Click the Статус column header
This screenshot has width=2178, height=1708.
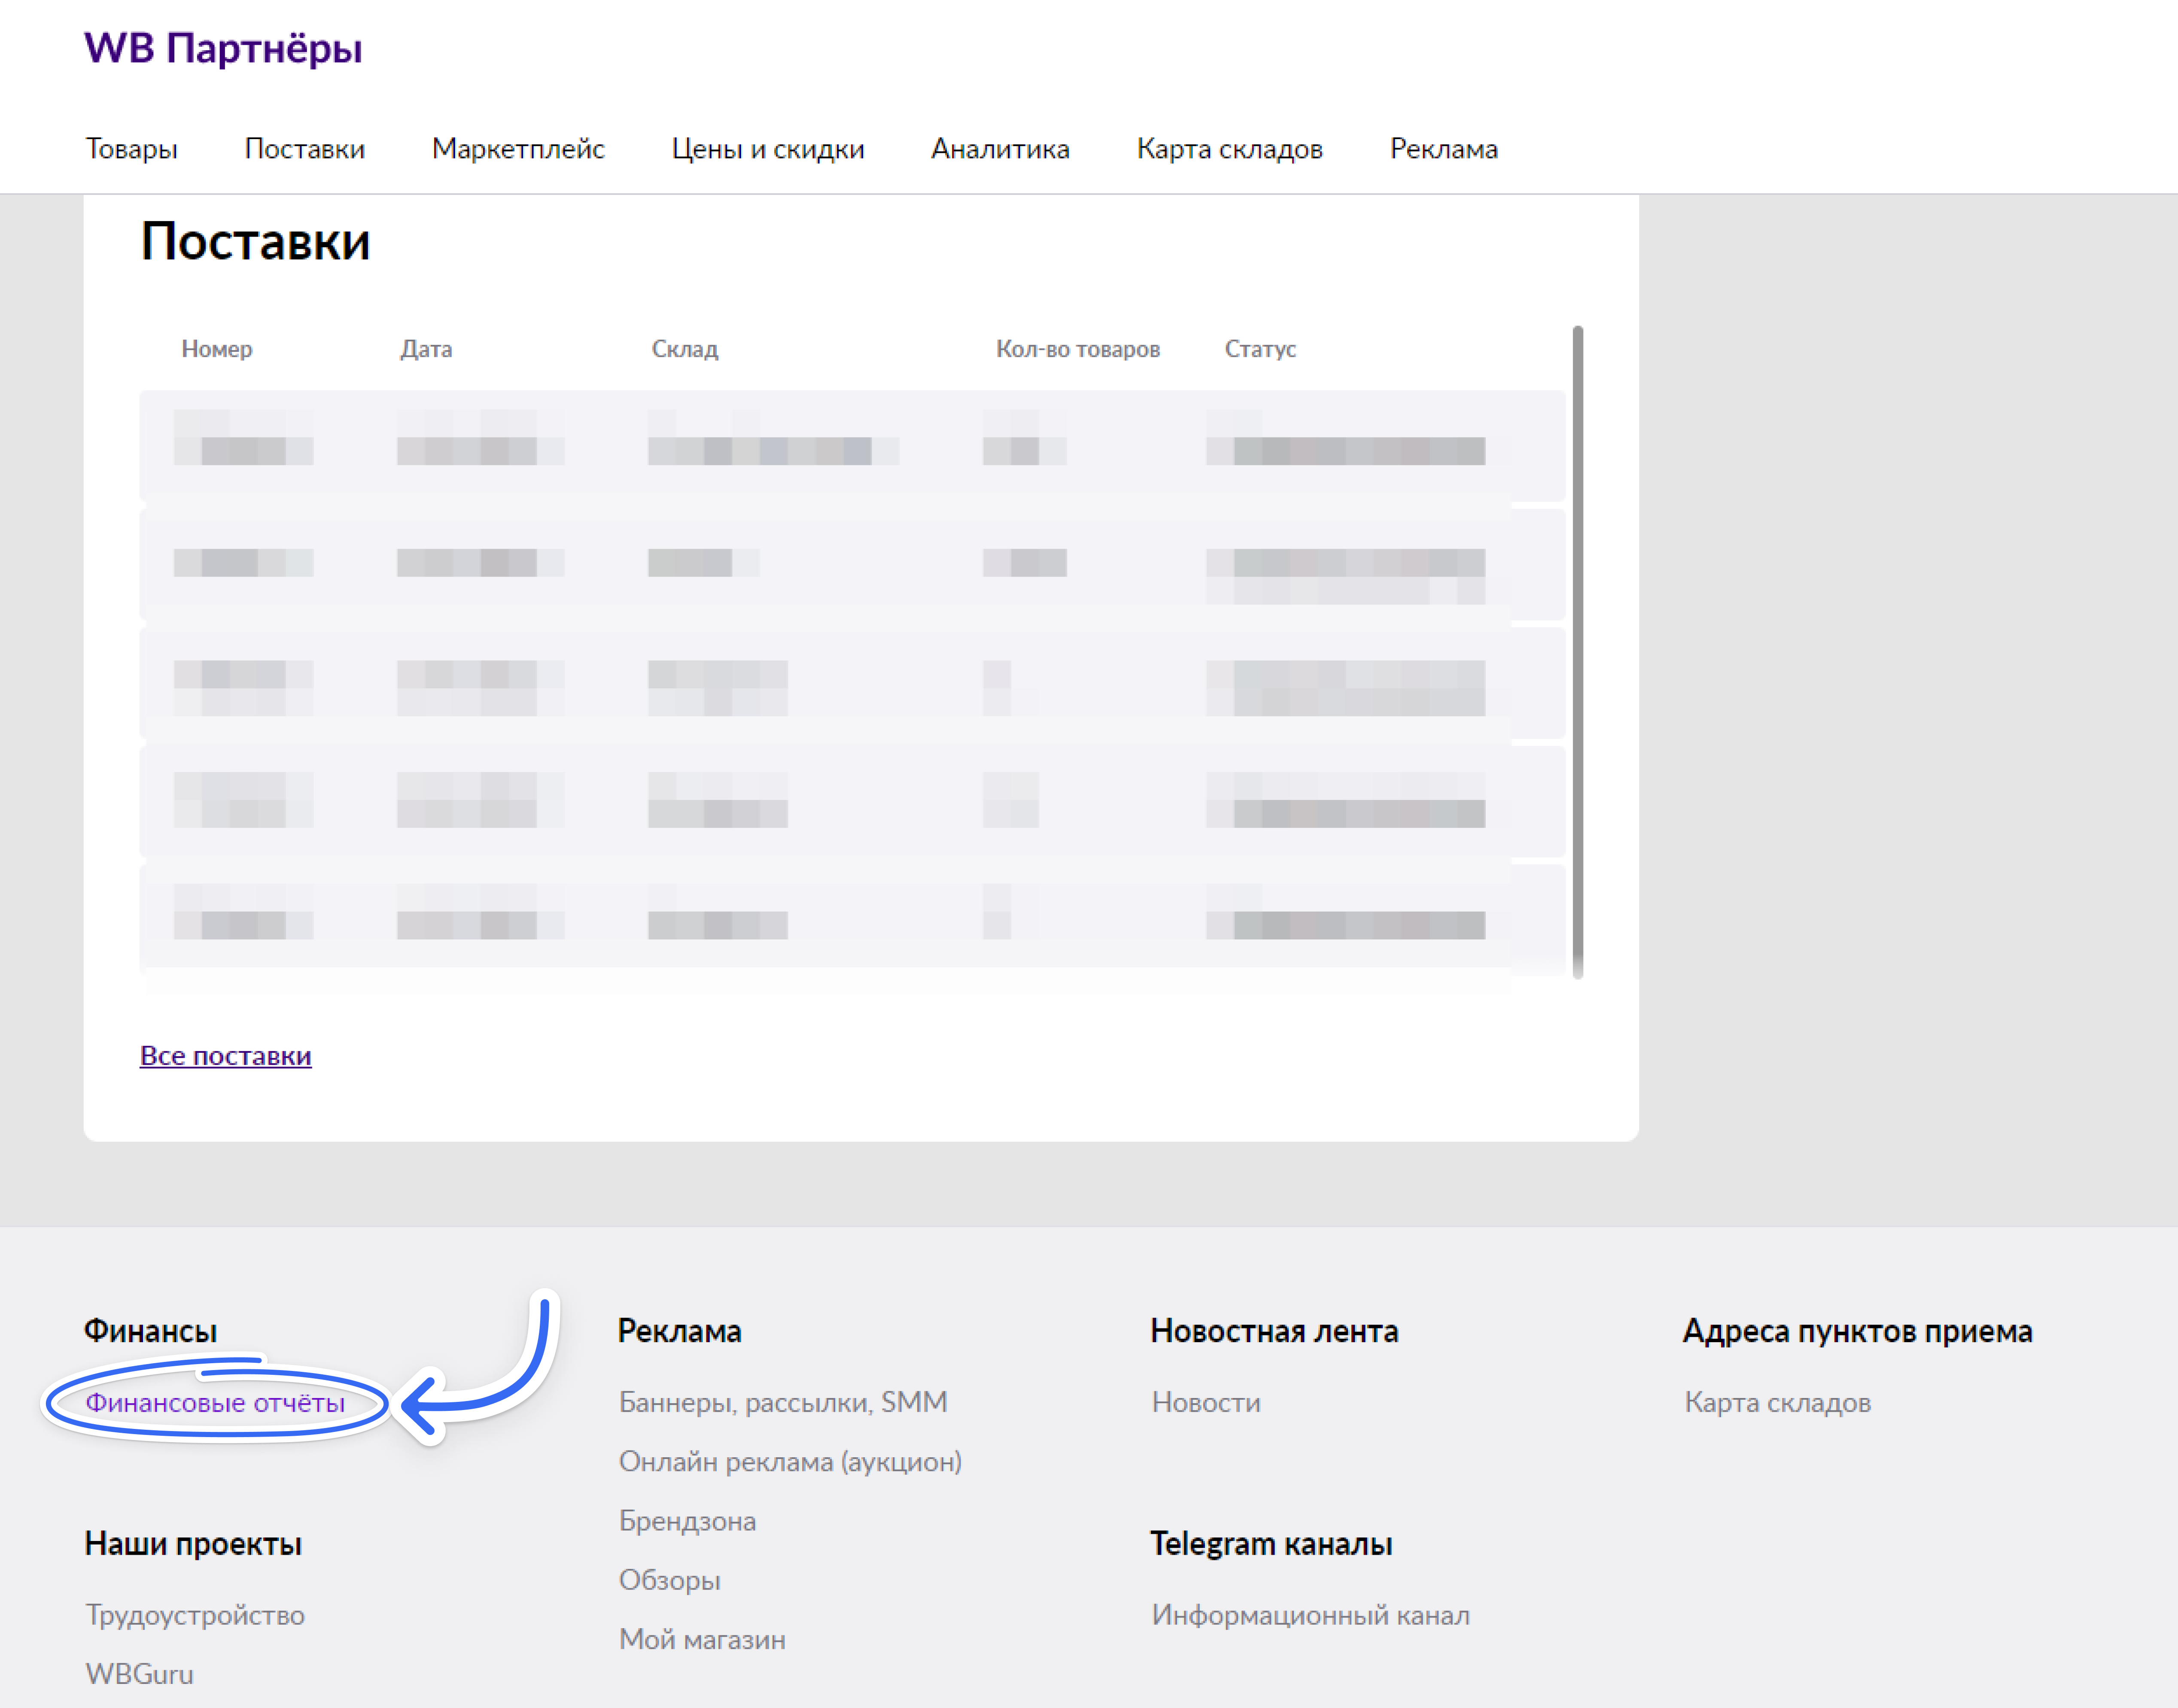(x=1260, y=349)
